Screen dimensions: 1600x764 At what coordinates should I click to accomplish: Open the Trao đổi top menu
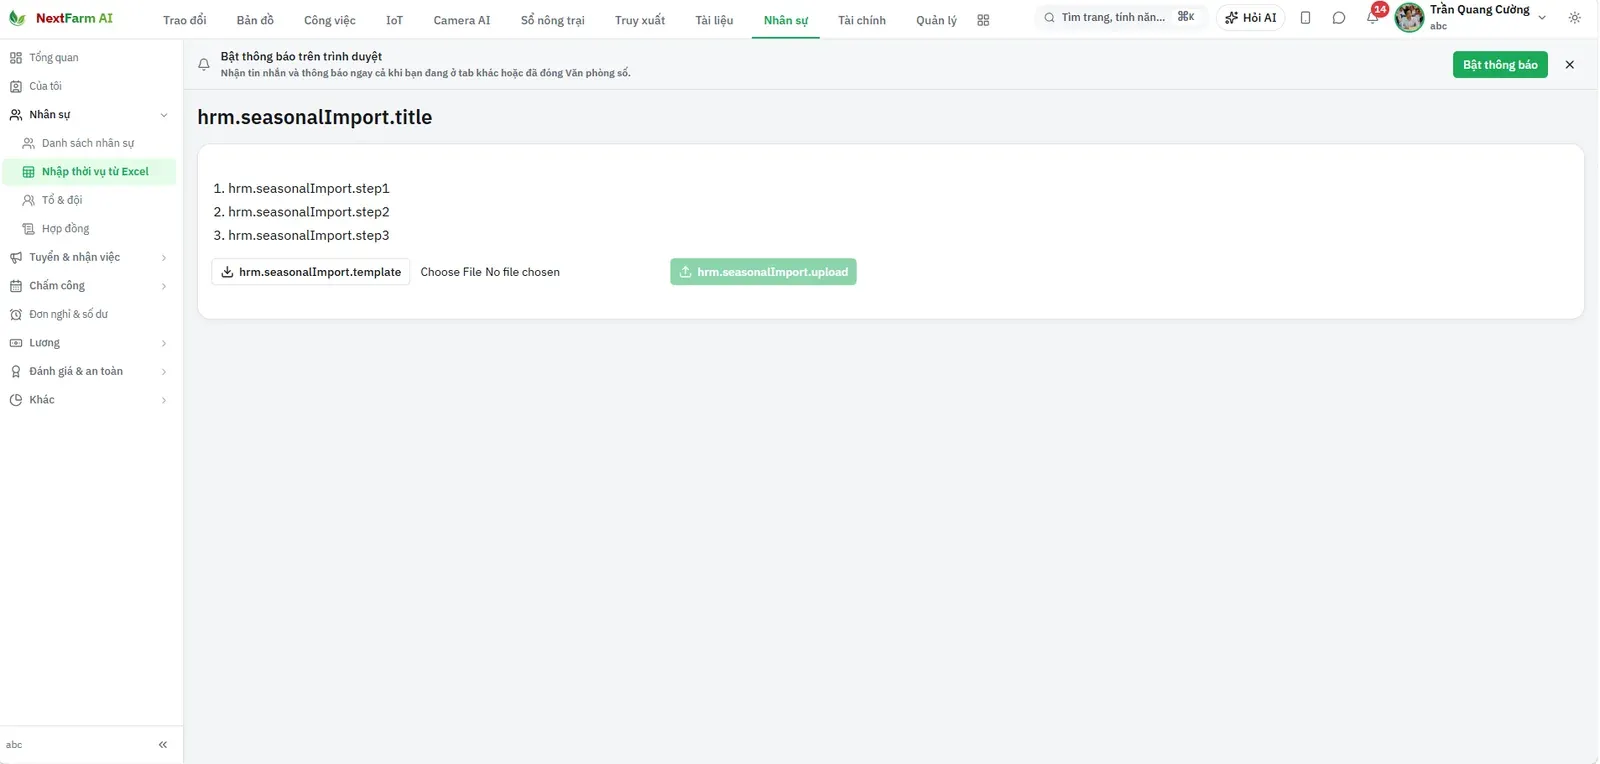(185, 20)
